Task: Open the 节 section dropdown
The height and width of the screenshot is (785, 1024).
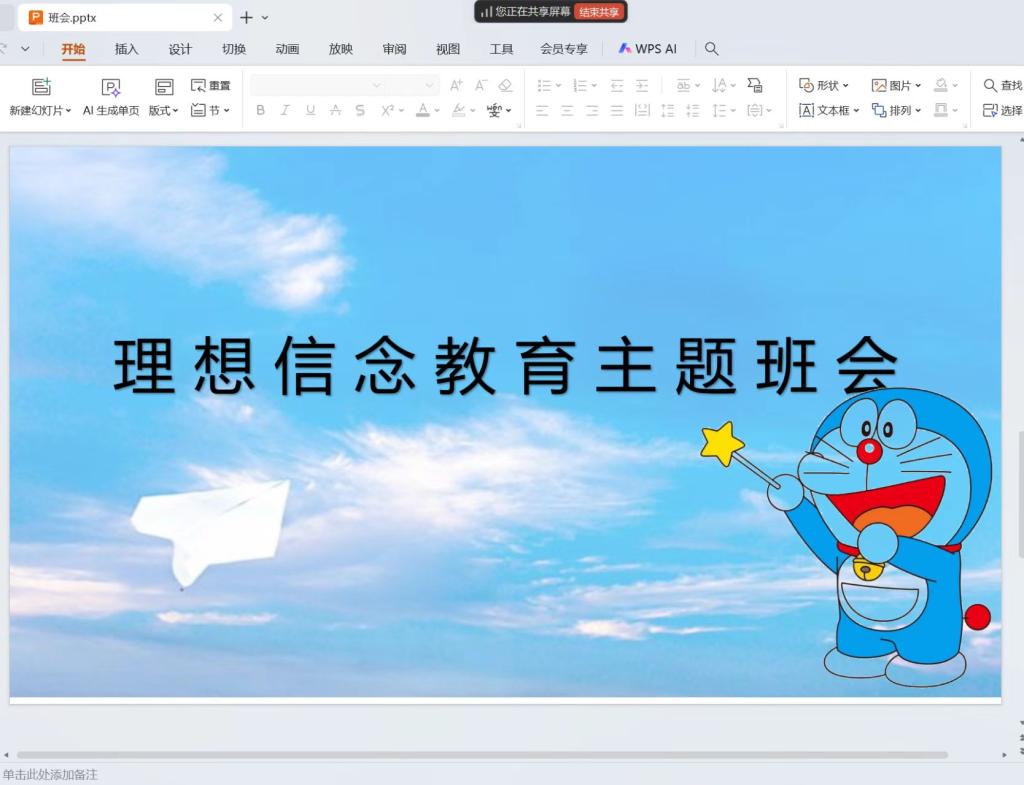Action: [210, 110]
